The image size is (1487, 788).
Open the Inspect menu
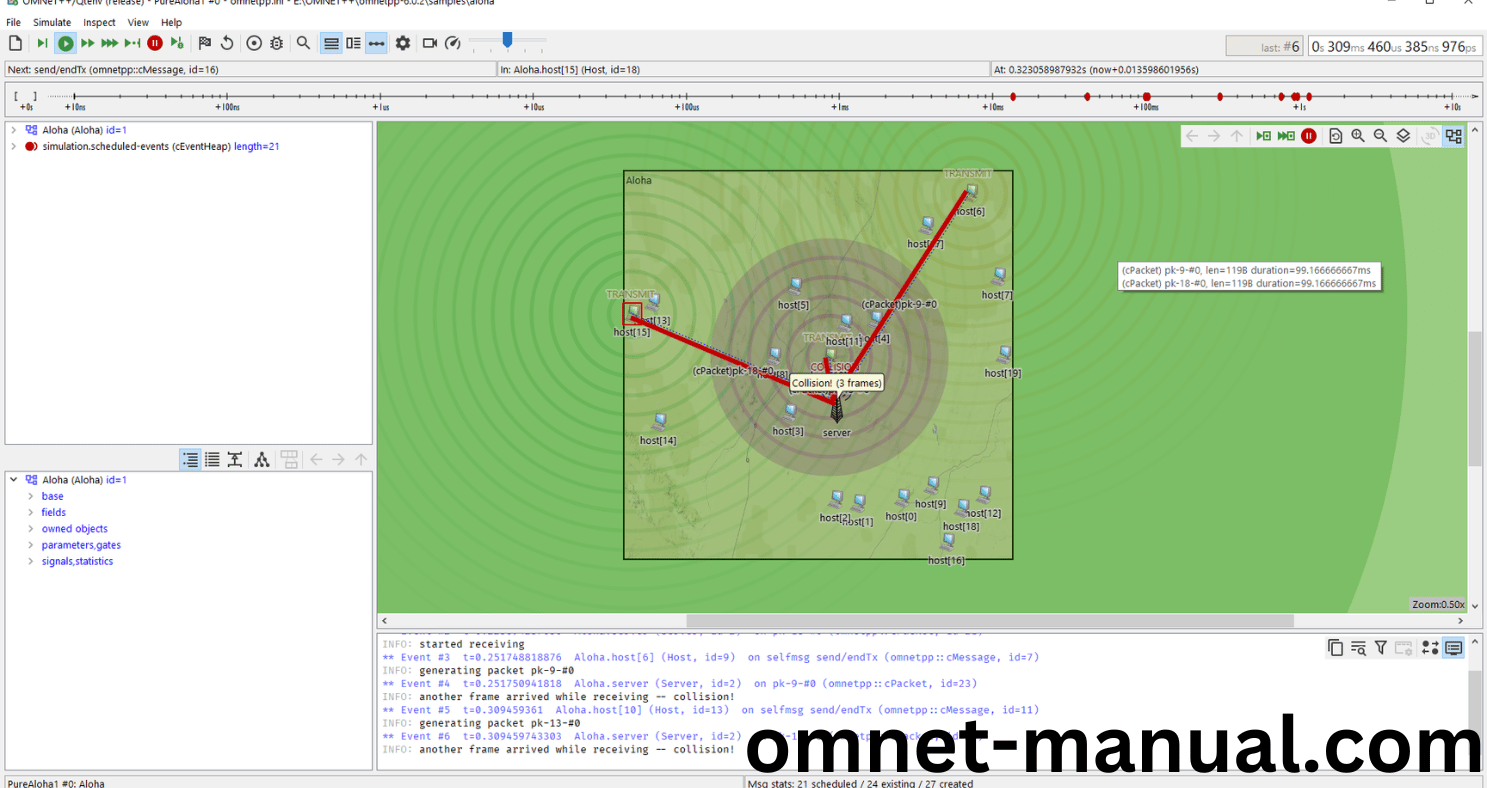(x=99, y=22)
